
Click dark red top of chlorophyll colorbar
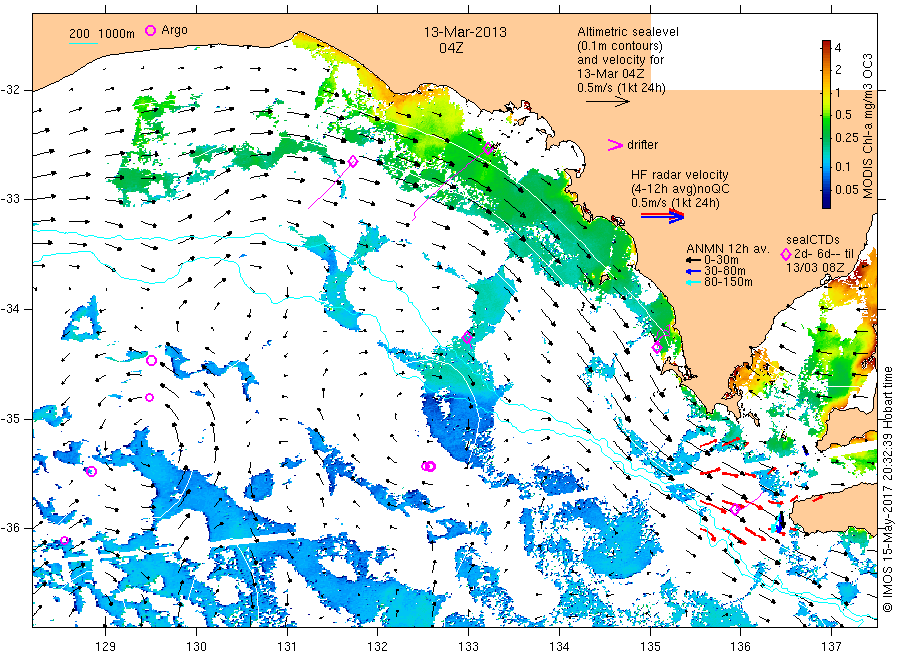[826, 46]
